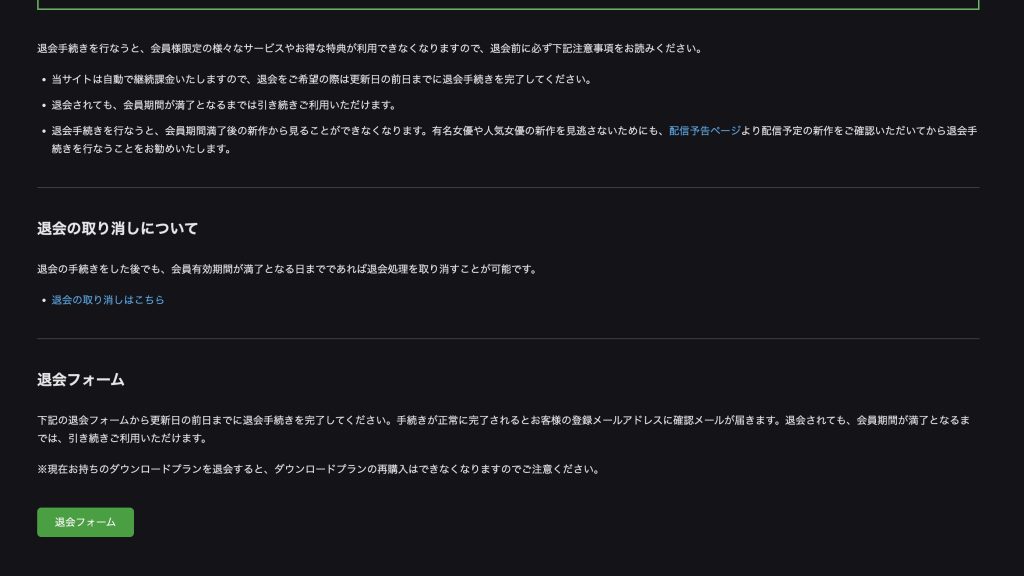
Task: Click the wrapped line 続きを行なうことをお勧めいたします
Action: (x=141, y=149)
